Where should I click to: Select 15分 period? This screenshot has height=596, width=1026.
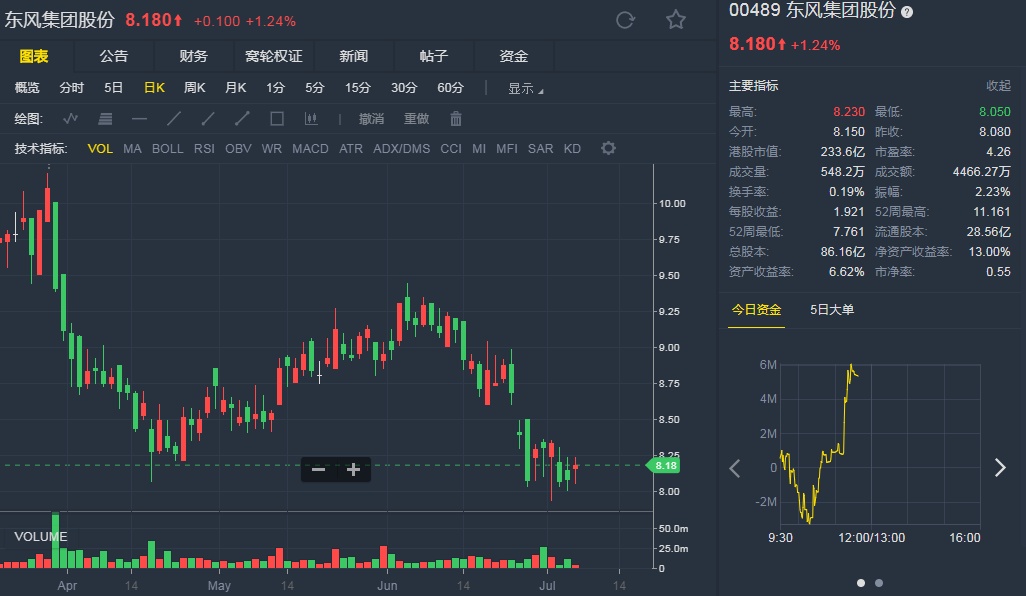pos(358,88)
